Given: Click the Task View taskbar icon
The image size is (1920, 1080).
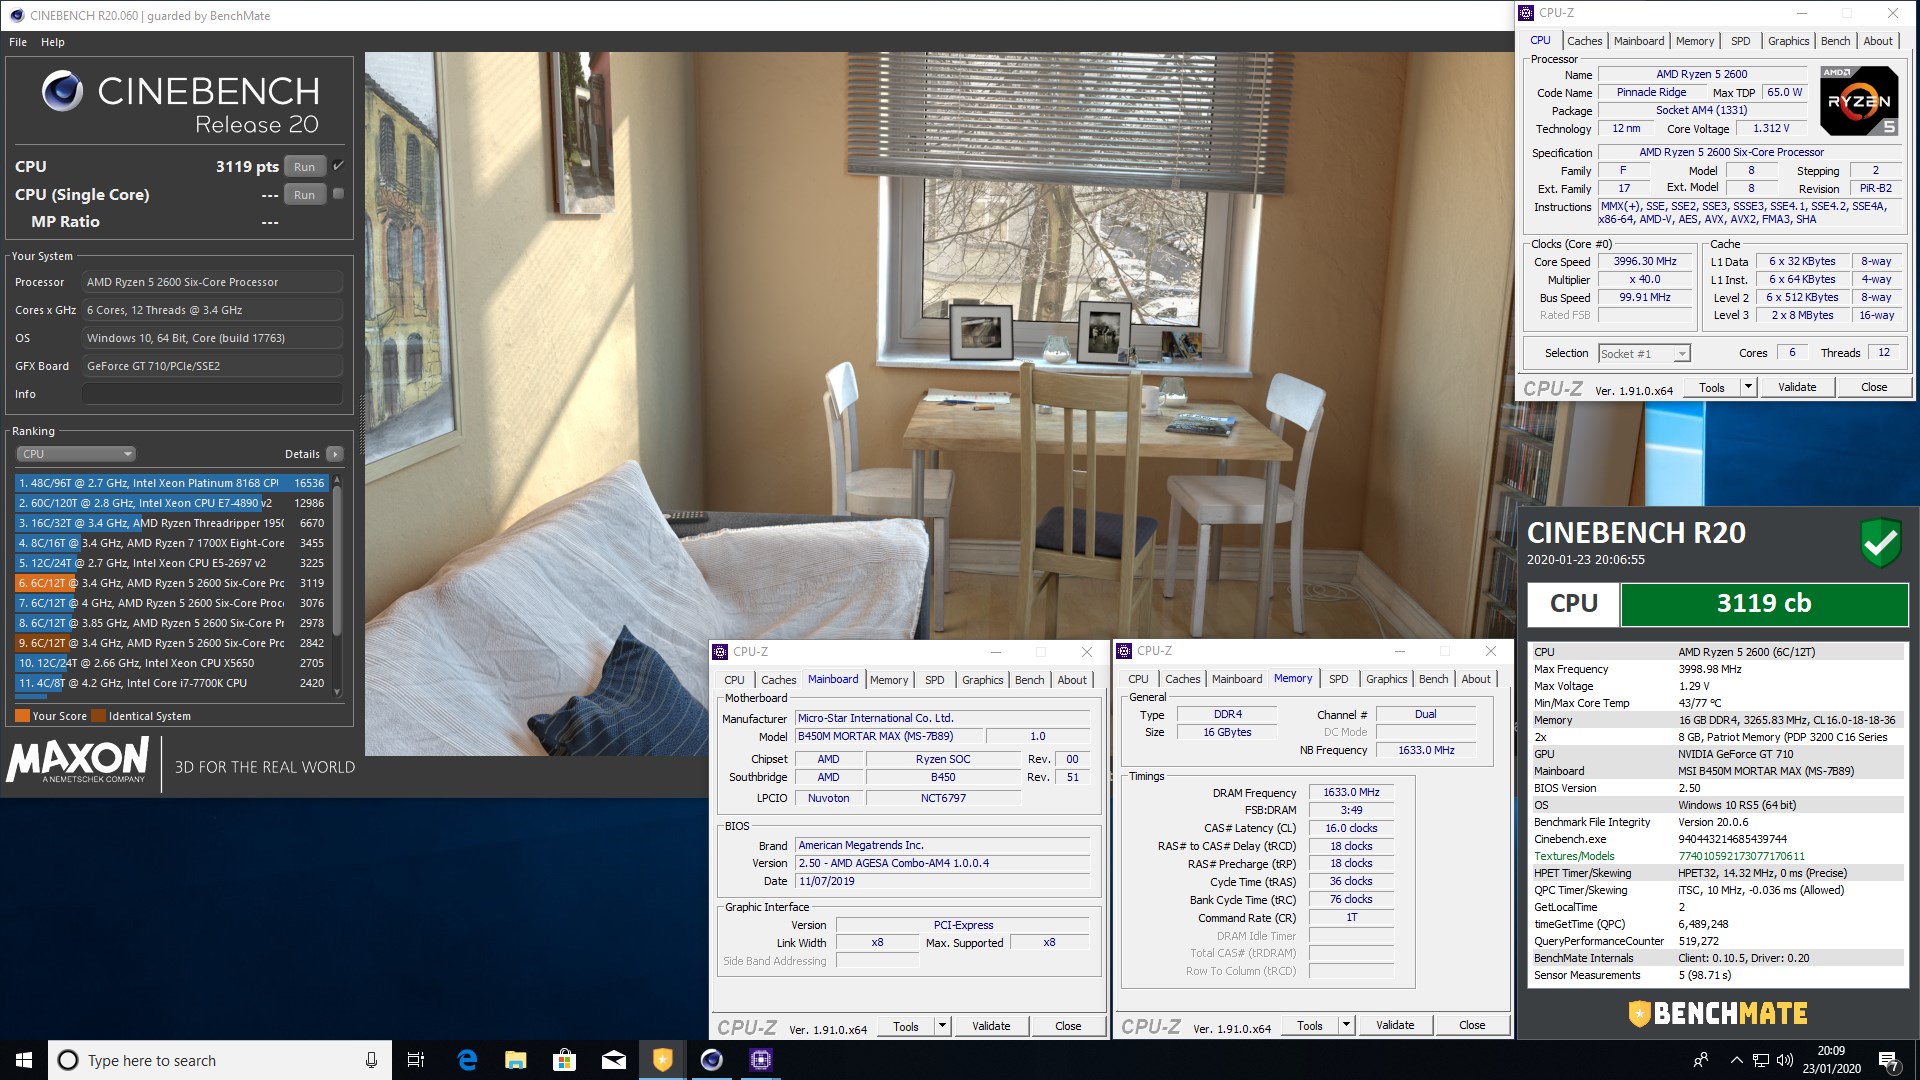Looking at the screenshot, I should 416,1060.
